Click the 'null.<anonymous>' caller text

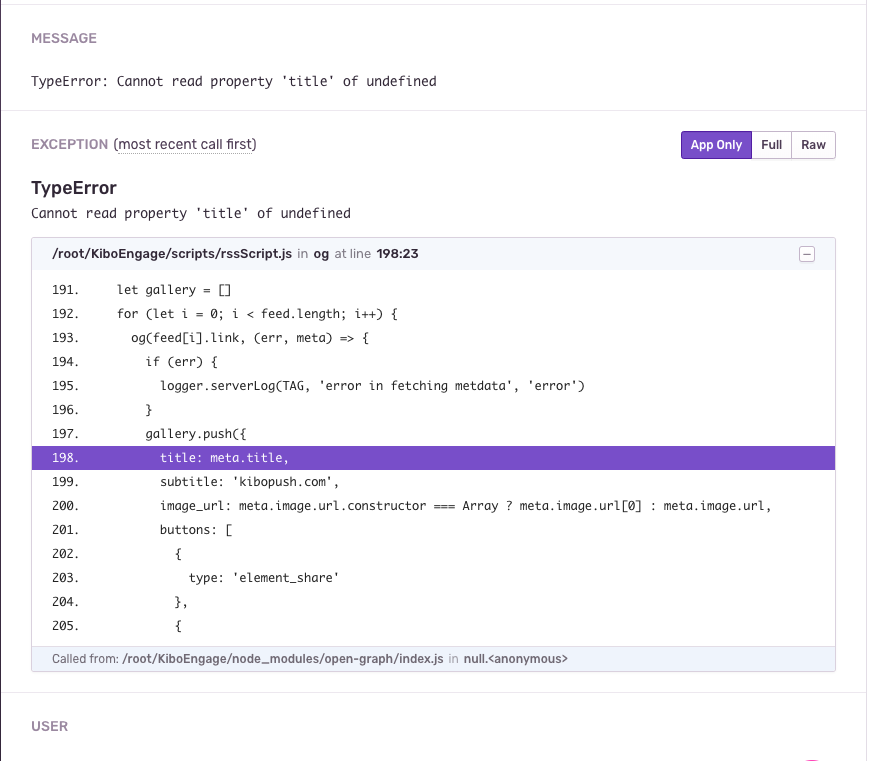516,659
